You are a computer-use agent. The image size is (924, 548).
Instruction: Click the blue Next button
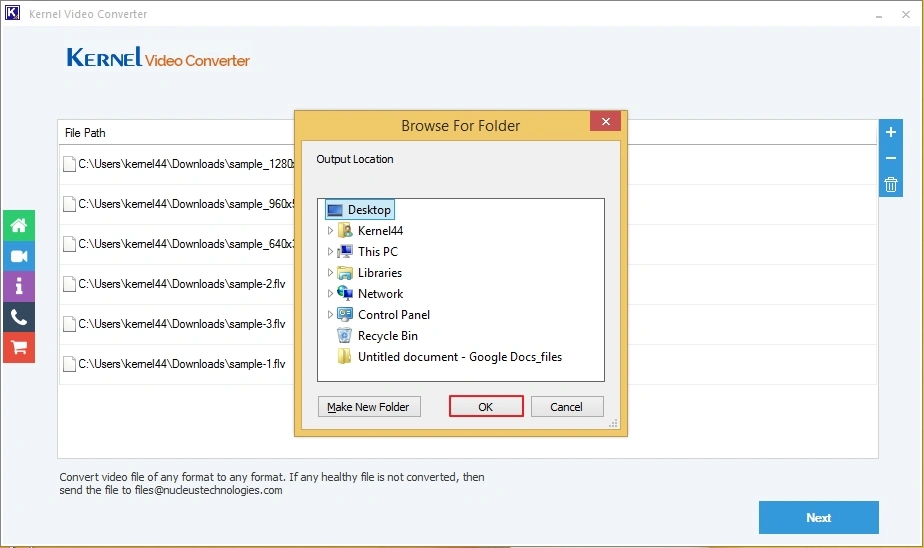click(x=819, y=517)
